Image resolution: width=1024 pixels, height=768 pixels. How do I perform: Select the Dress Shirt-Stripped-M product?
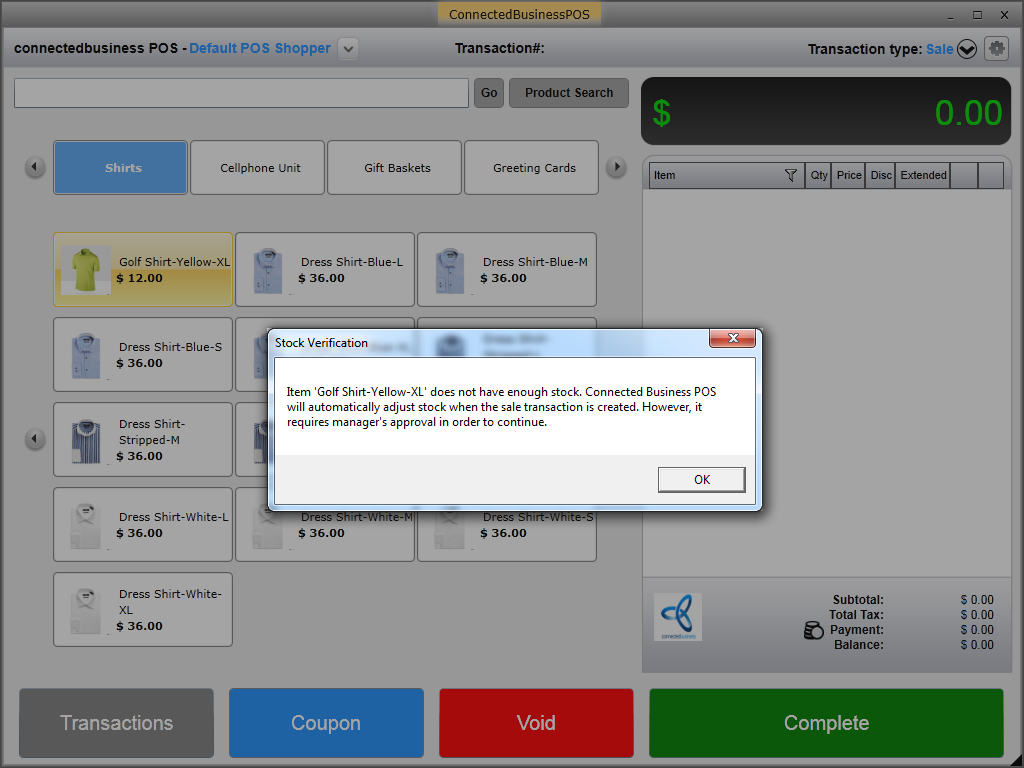pyautogui.click(x=143, y=439)
